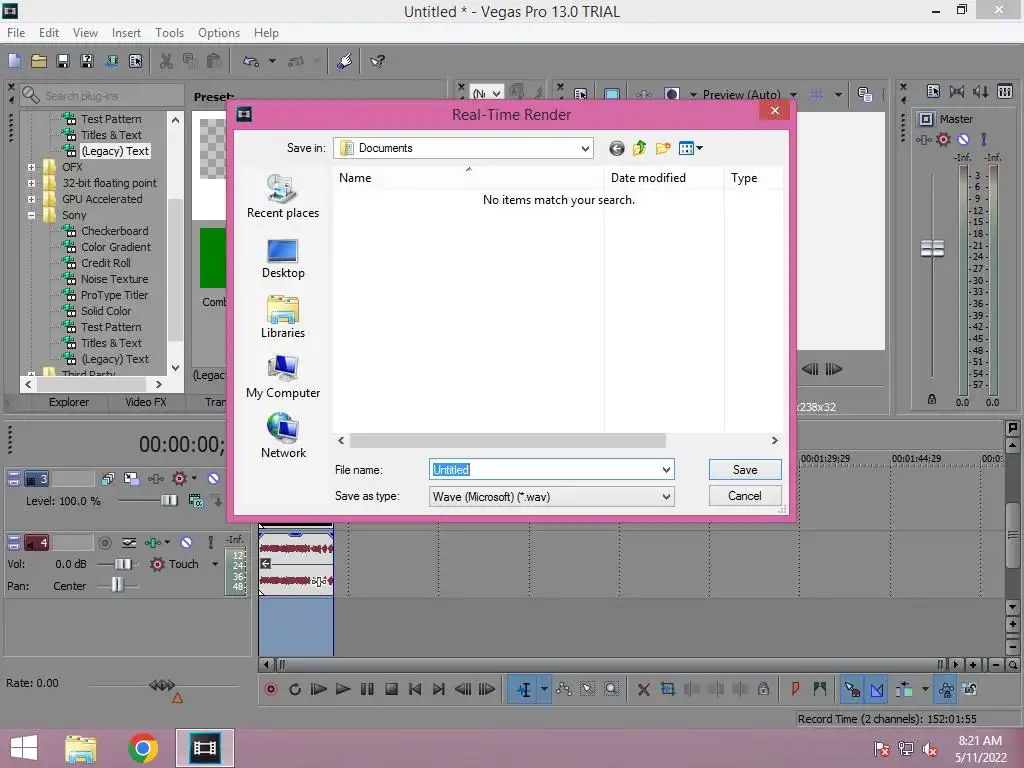Select the Envelope Edit tool
Viewport: 1024px width, 768px height.
(x=564, y=689)
